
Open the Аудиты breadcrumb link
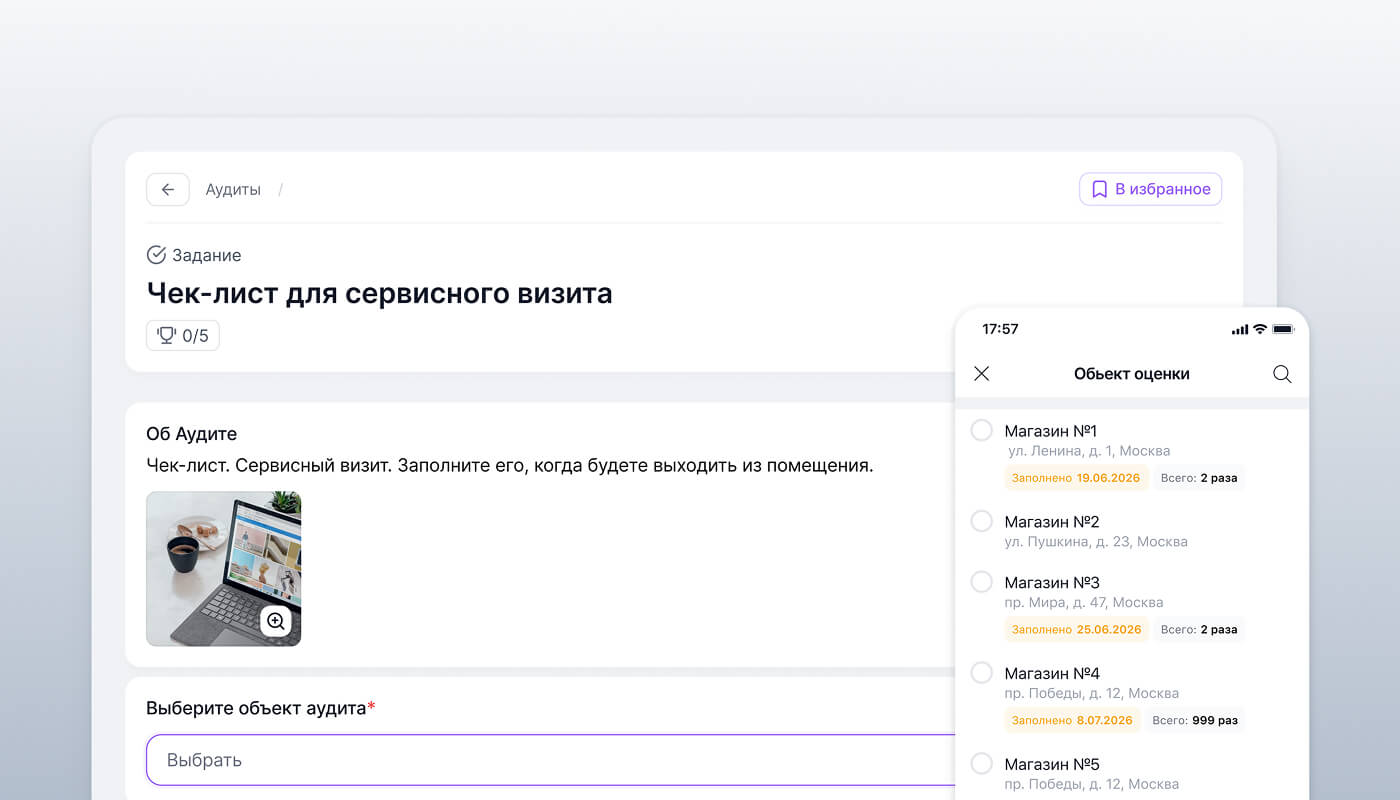click(233, 189)
